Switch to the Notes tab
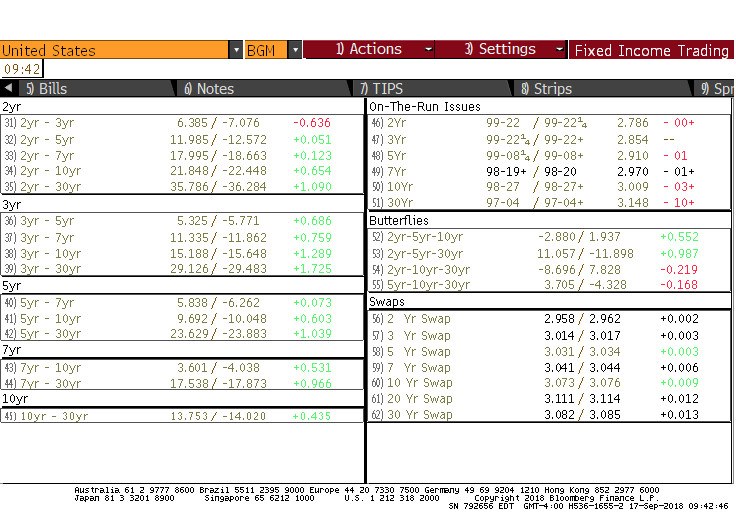Viewport: 736px width, 529px height. (263, 88)
